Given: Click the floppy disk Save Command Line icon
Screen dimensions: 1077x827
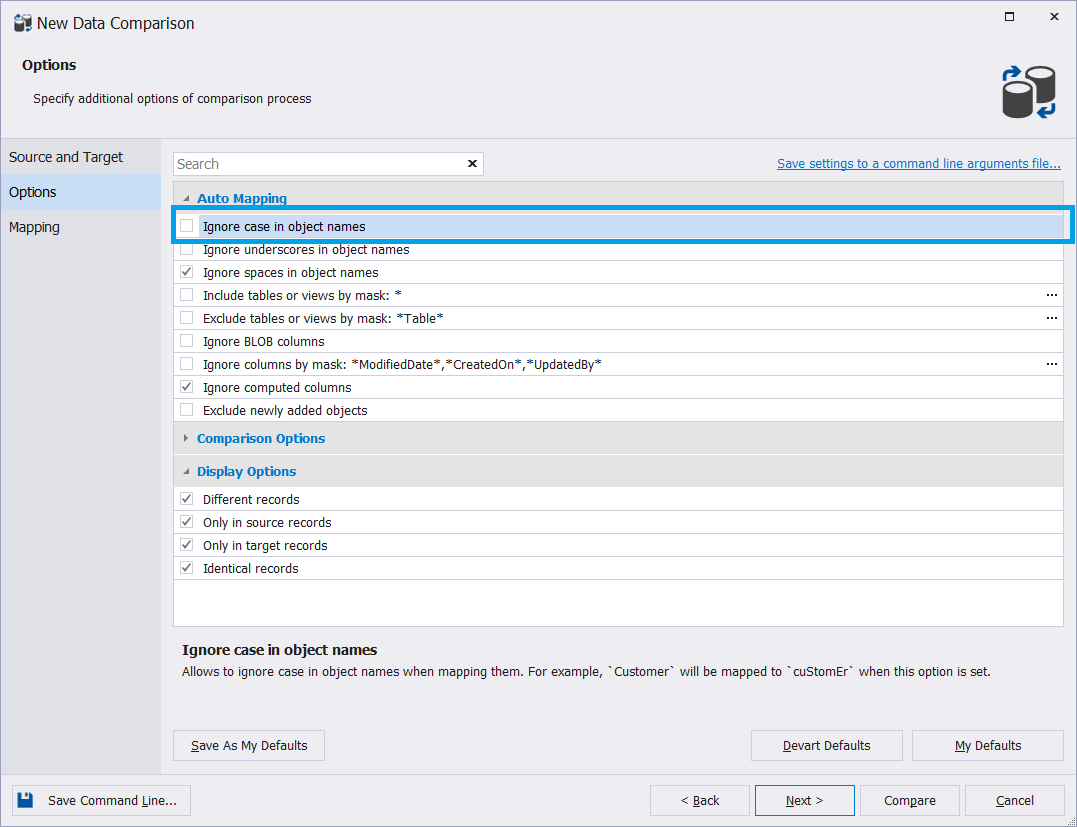Looking at the screenshot, I should pos(25,800).
